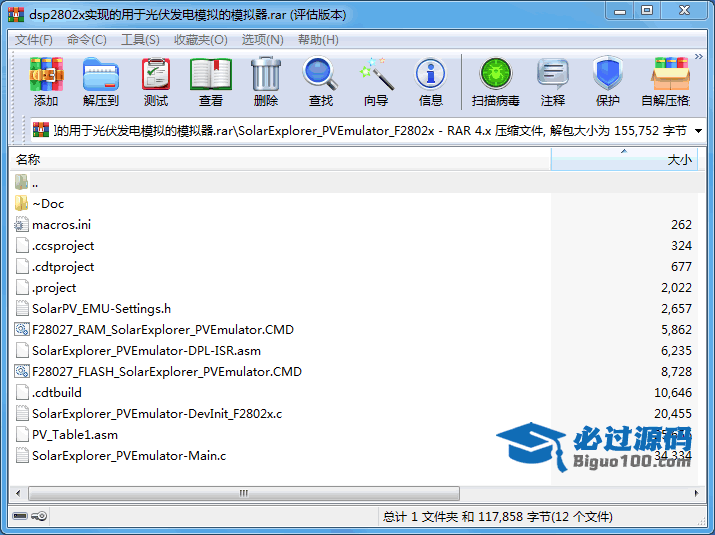Go up via the ".." parent folder
Image resolution: width=715 pixels, height=535 pixels.
[35, 183]
